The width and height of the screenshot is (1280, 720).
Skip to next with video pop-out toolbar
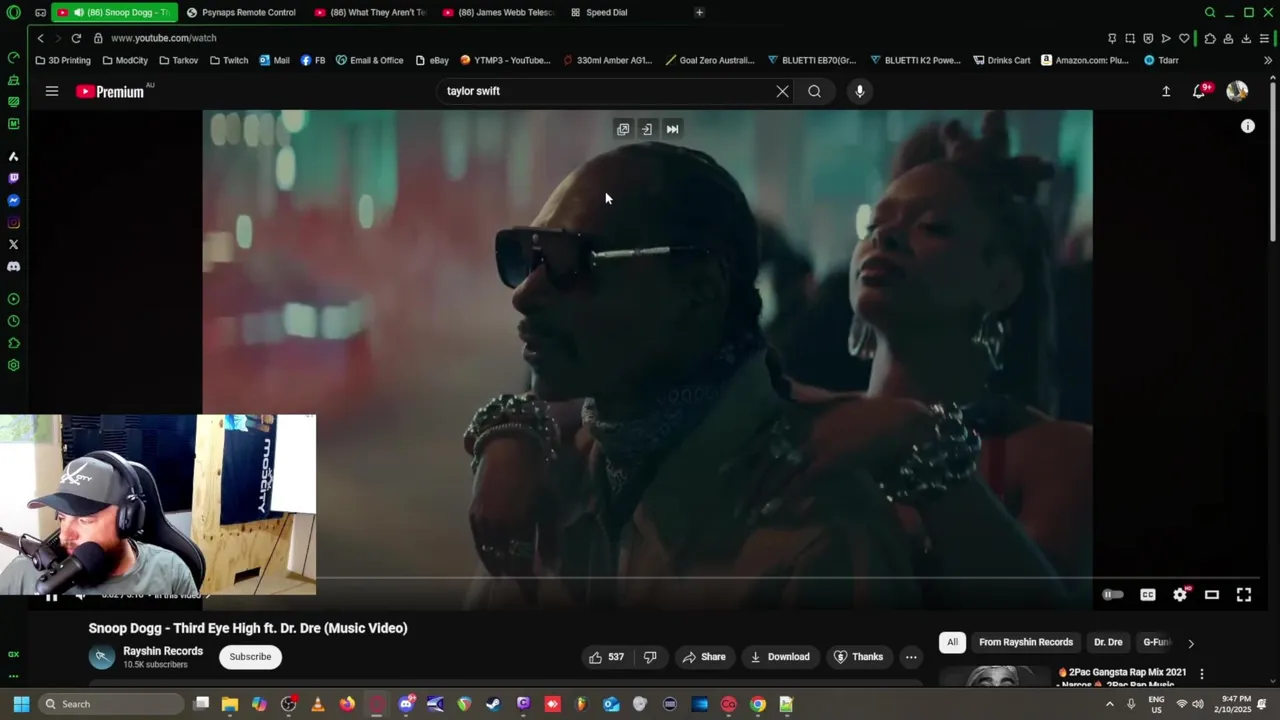tap(672, 129)
